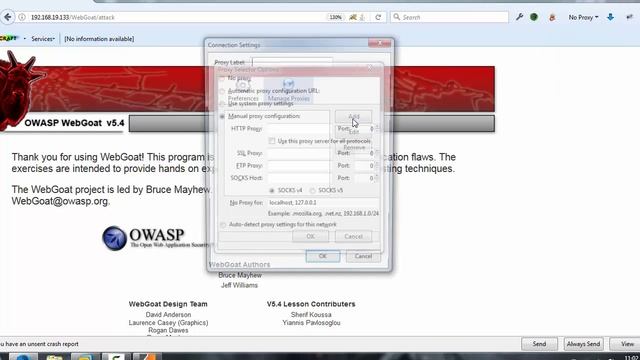Image resolution: width=640 pixels, height=360 pixels.
Task: Click Cancel next to the blue-highlighted OK
Action: pyautogui.click(x=363, y=256)
